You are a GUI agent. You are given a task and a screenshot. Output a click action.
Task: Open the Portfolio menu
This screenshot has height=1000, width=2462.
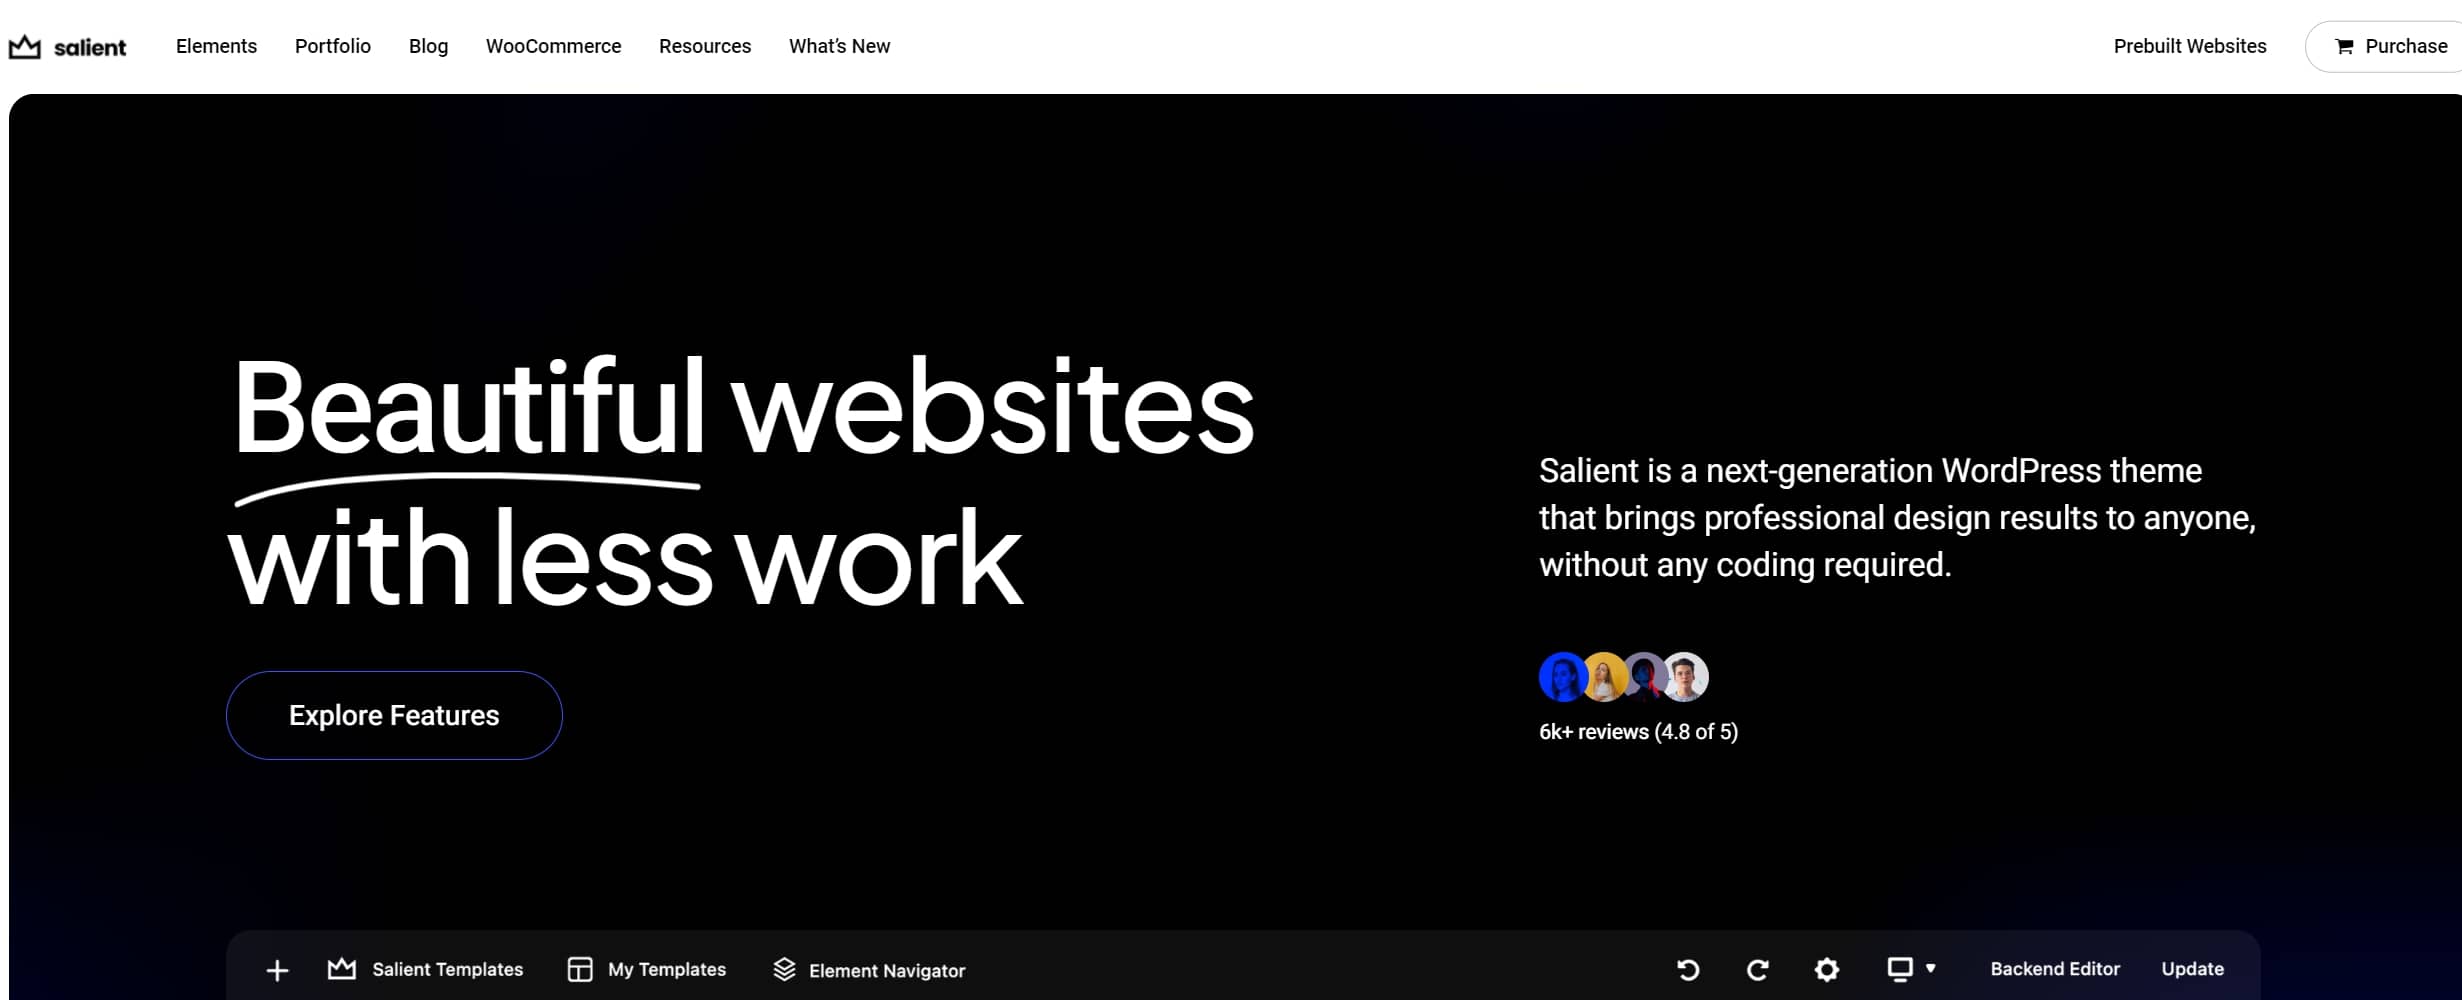[332, 46]
